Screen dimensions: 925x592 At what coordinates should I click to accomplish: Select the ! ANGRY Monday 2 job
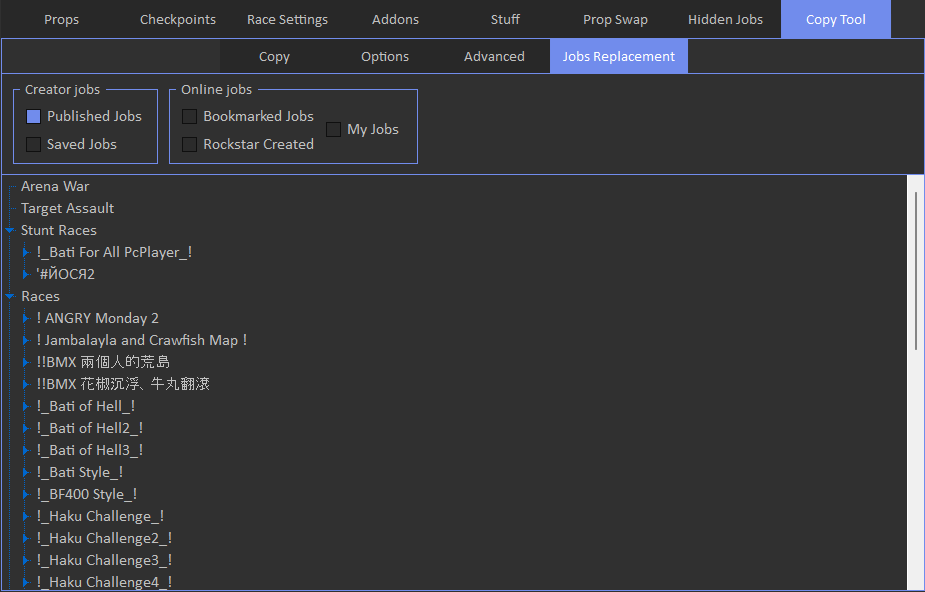[x=97, y=318]
